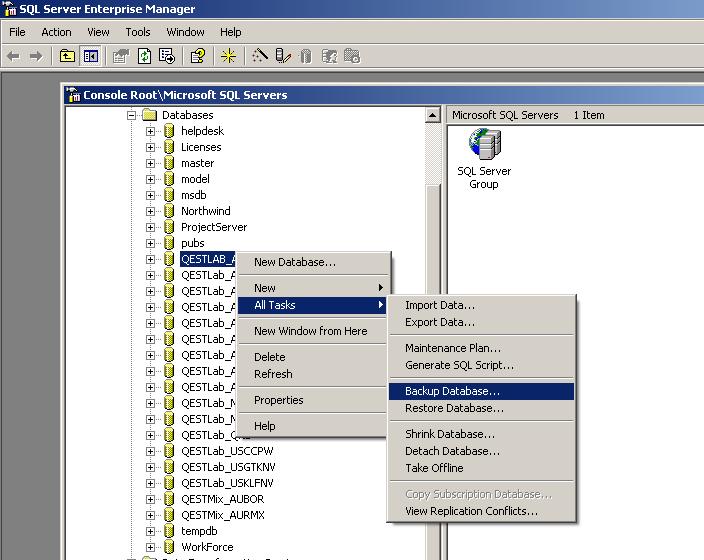Expand the master database node
Image resolution: width=704 pixels, height=560 pixels.
[x=151, y=163]
